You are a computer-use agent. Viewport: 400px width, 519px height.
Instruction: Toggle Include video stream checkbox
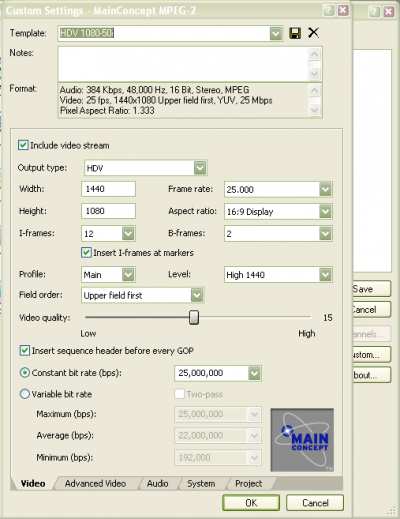tap(23, 145)
